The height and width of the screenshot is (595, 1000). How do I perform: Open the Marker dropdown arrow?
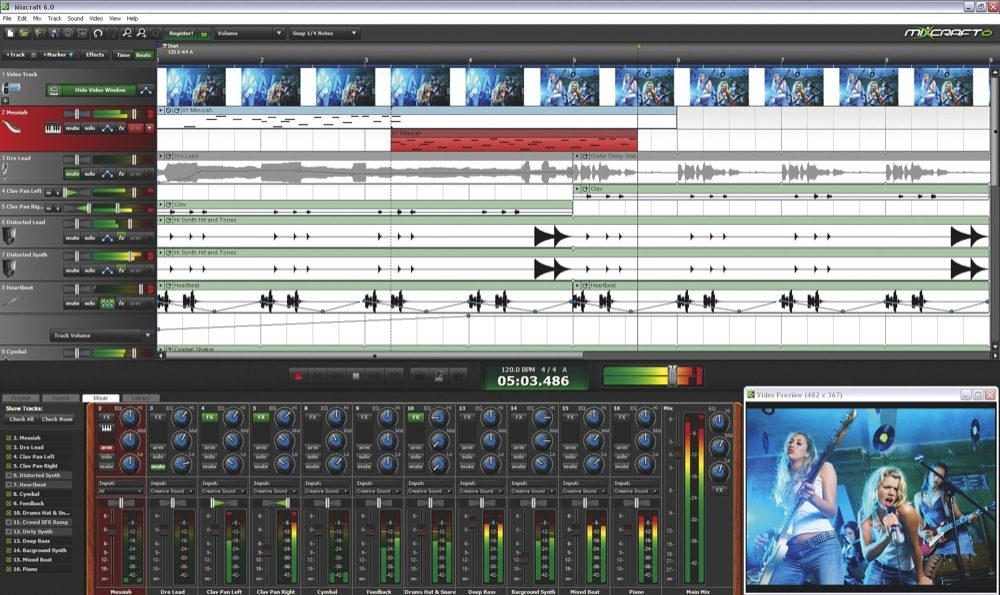71,55
